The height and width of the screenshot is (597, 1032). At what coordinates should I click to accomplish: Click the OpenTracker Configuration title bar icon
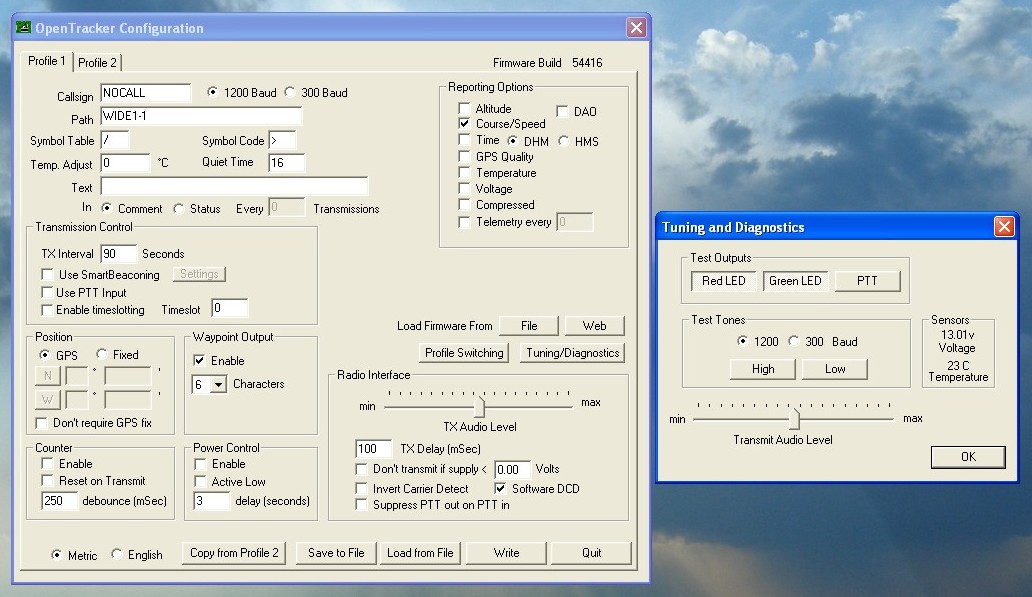point(24,28)
